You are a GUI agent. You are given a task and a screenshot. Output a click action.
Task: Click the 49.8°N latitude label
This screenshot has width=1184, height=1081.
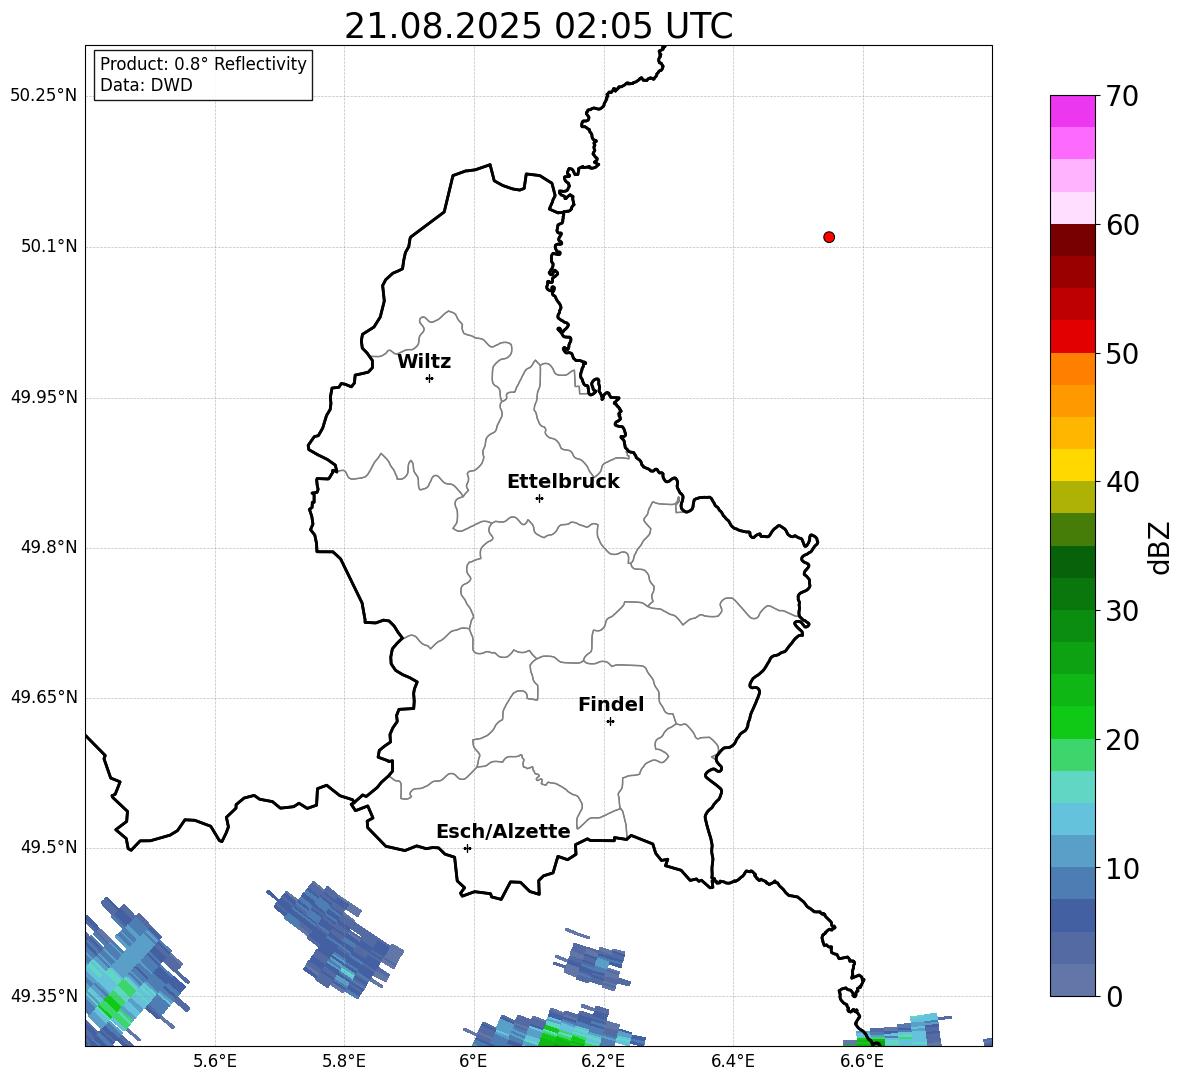(x=49, y=547)
